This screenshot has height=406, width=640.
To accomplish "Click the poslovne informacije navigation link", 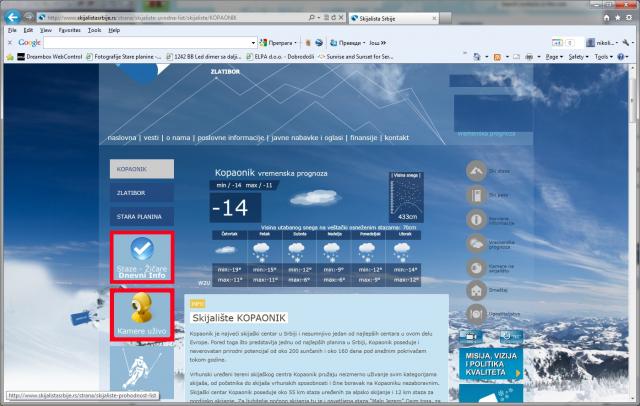I will (x=231, y=138).
